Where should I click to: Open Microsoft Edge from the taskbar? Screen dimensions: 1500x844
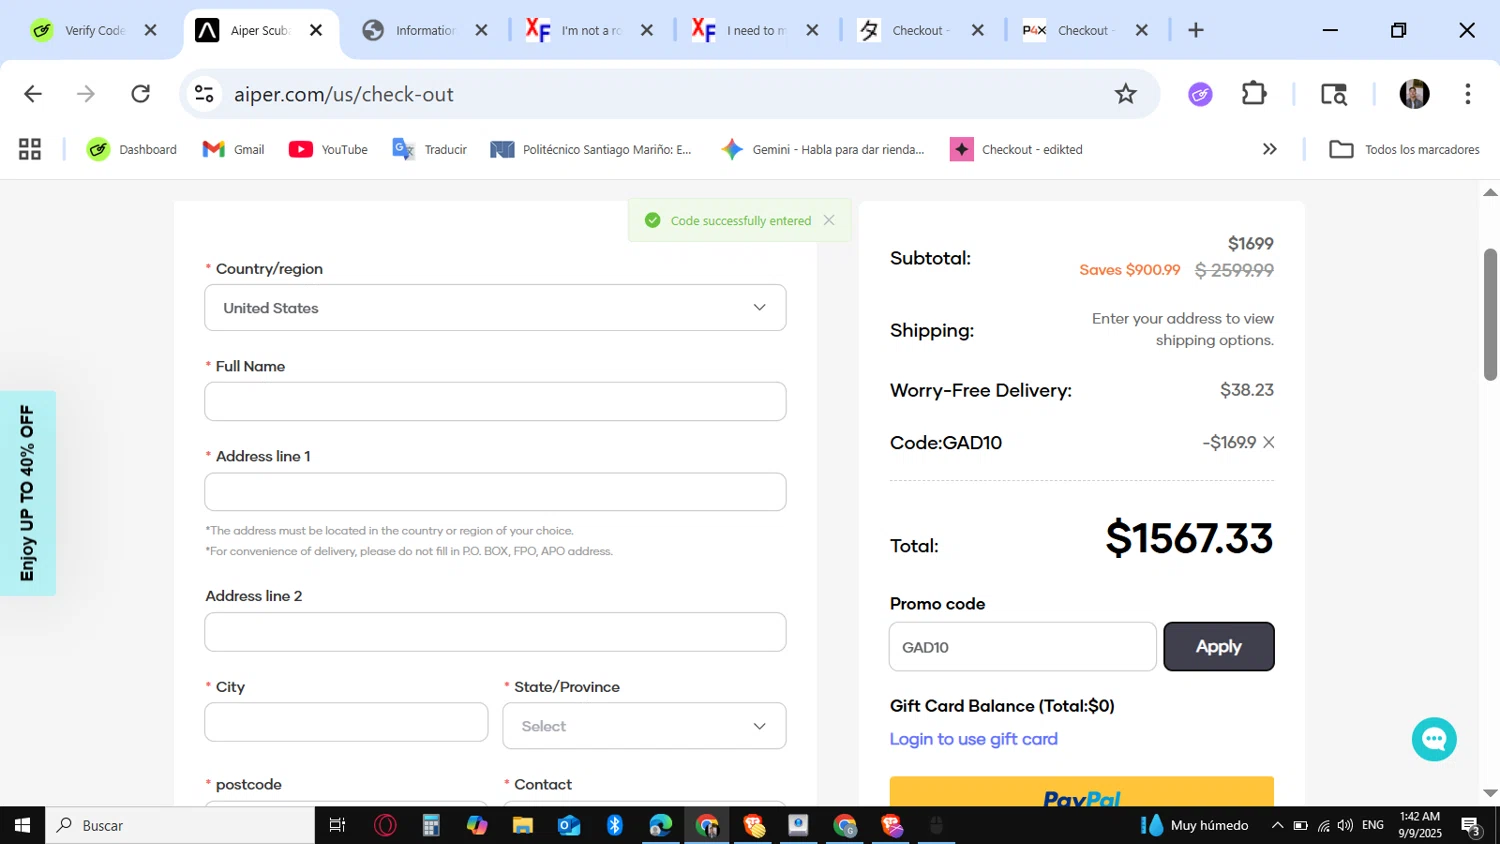[x=661, y=825]
